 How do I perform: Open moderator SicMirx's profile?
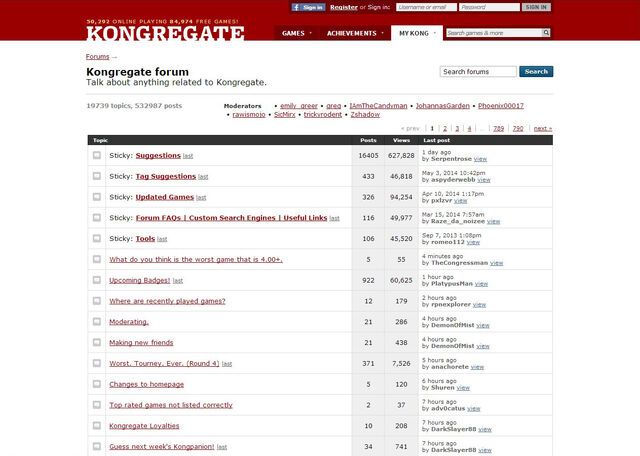(284, 115)
